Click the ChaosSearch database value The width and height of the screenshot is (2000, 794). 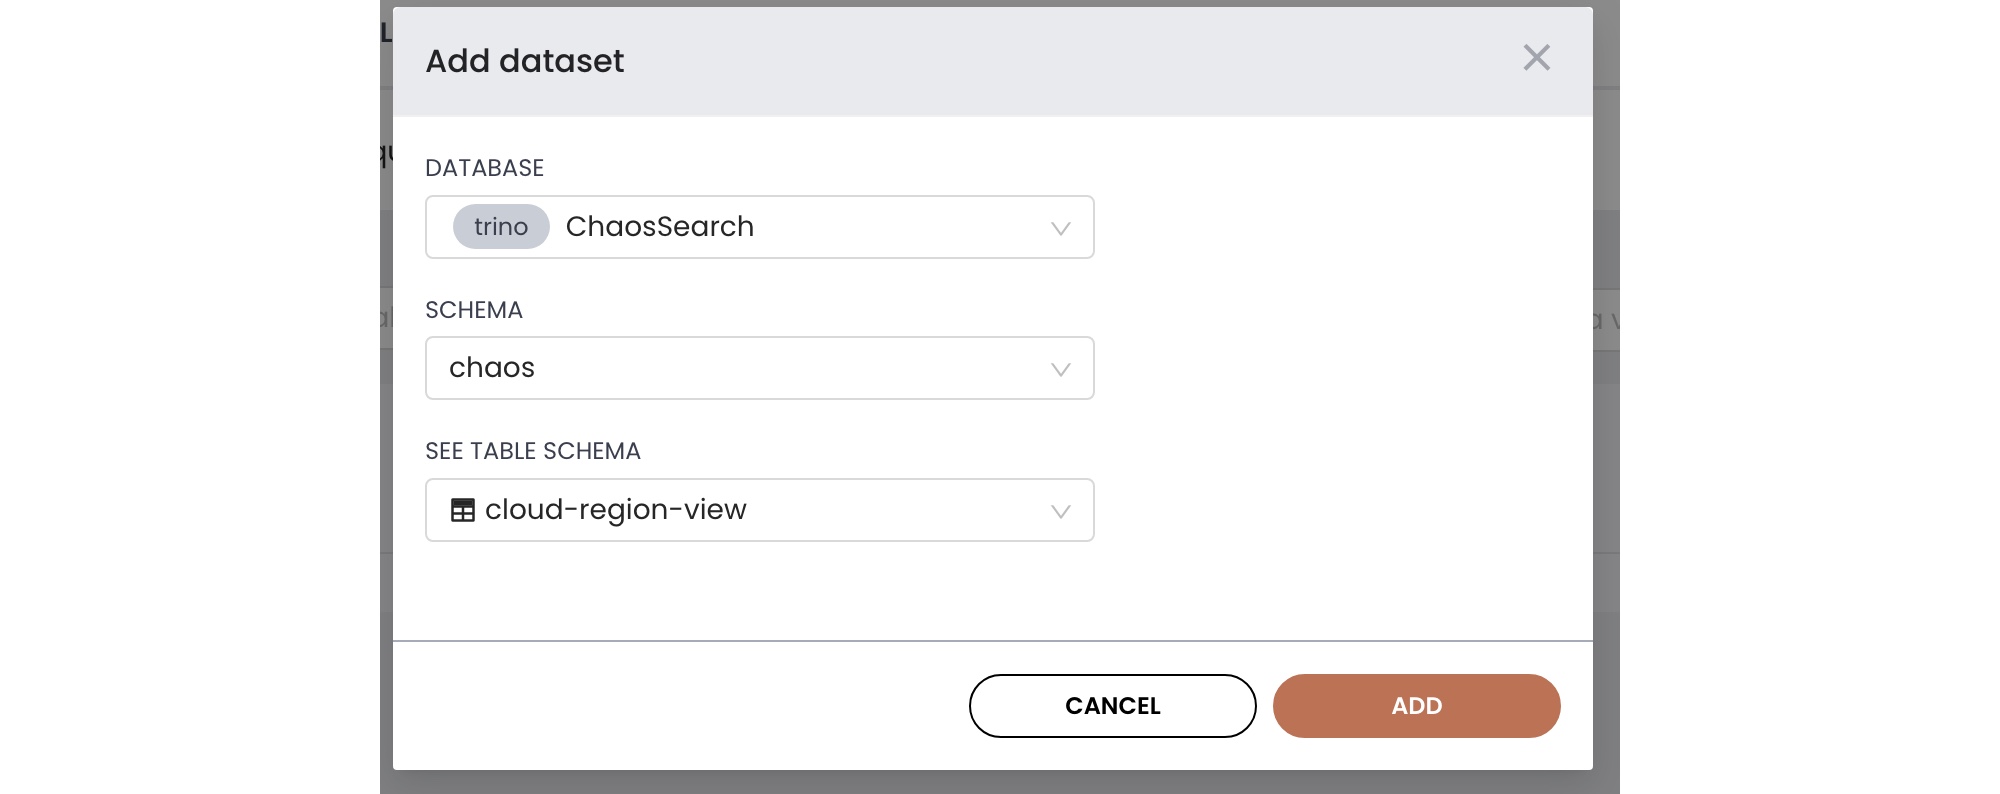point(659,227)
